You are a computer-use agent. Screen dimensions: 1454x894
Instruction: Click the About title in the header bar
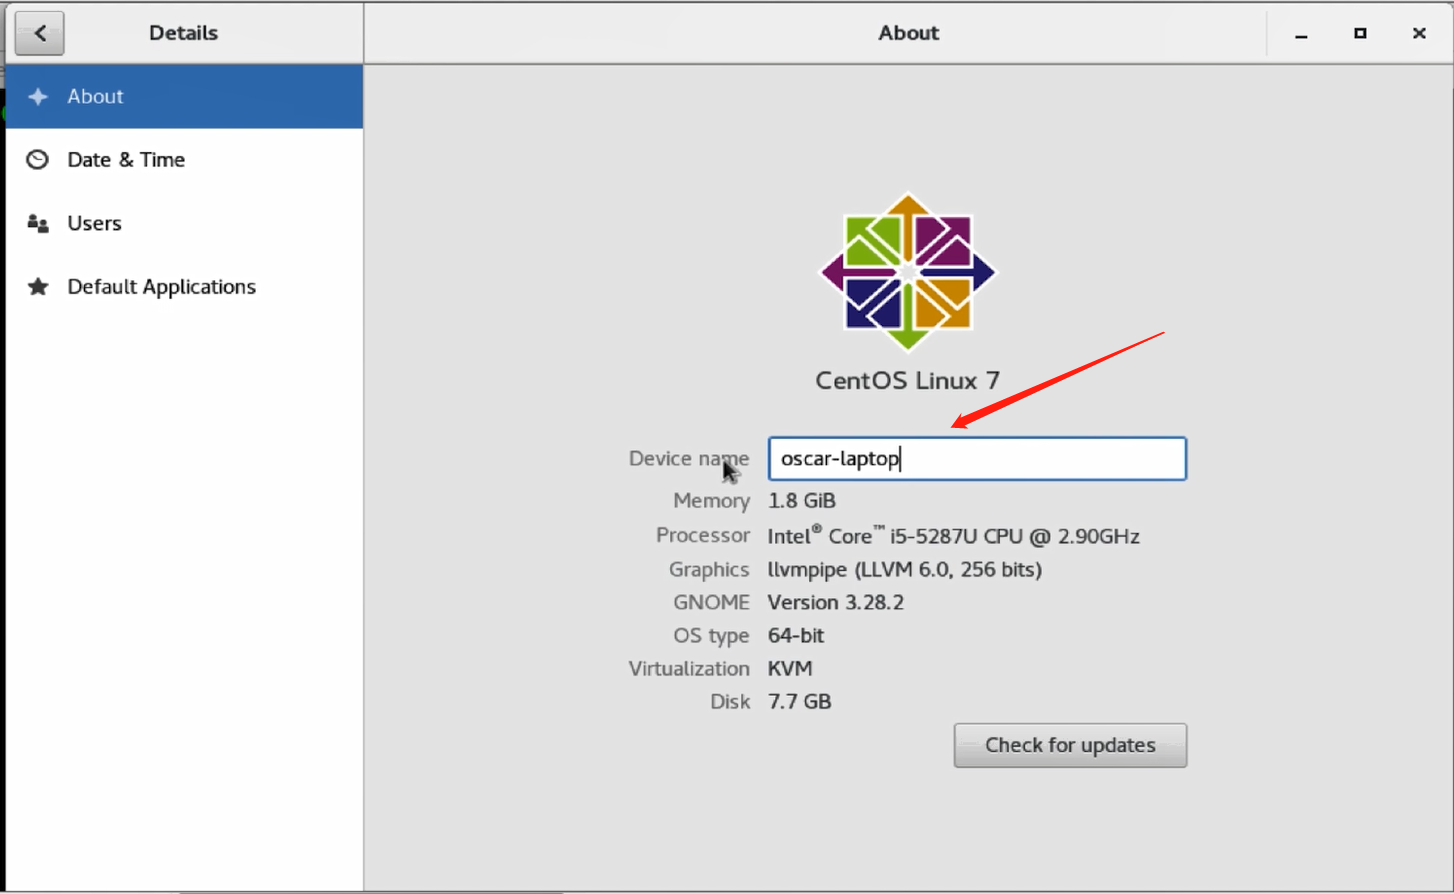click(x=908, y=33)
